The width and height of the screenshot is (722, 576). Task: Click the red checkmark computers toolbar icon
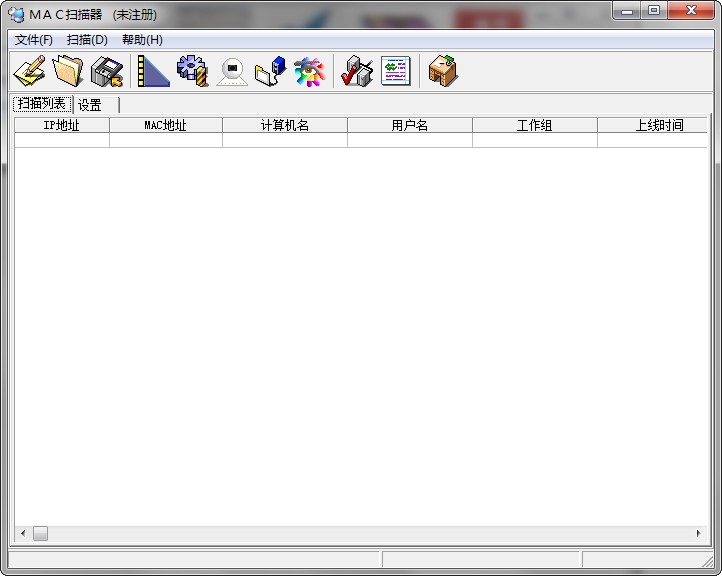(x=356, y=71)
